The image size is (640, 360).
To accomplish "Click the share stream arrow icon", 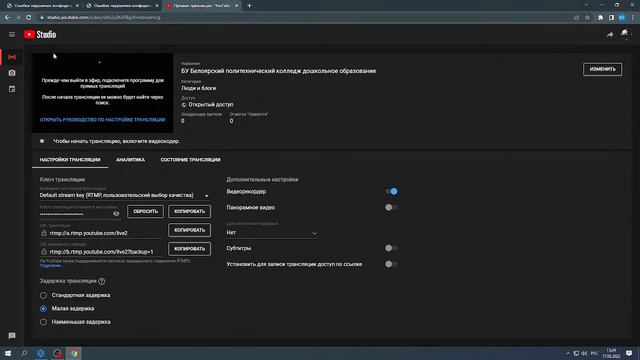I will [610, 35].
